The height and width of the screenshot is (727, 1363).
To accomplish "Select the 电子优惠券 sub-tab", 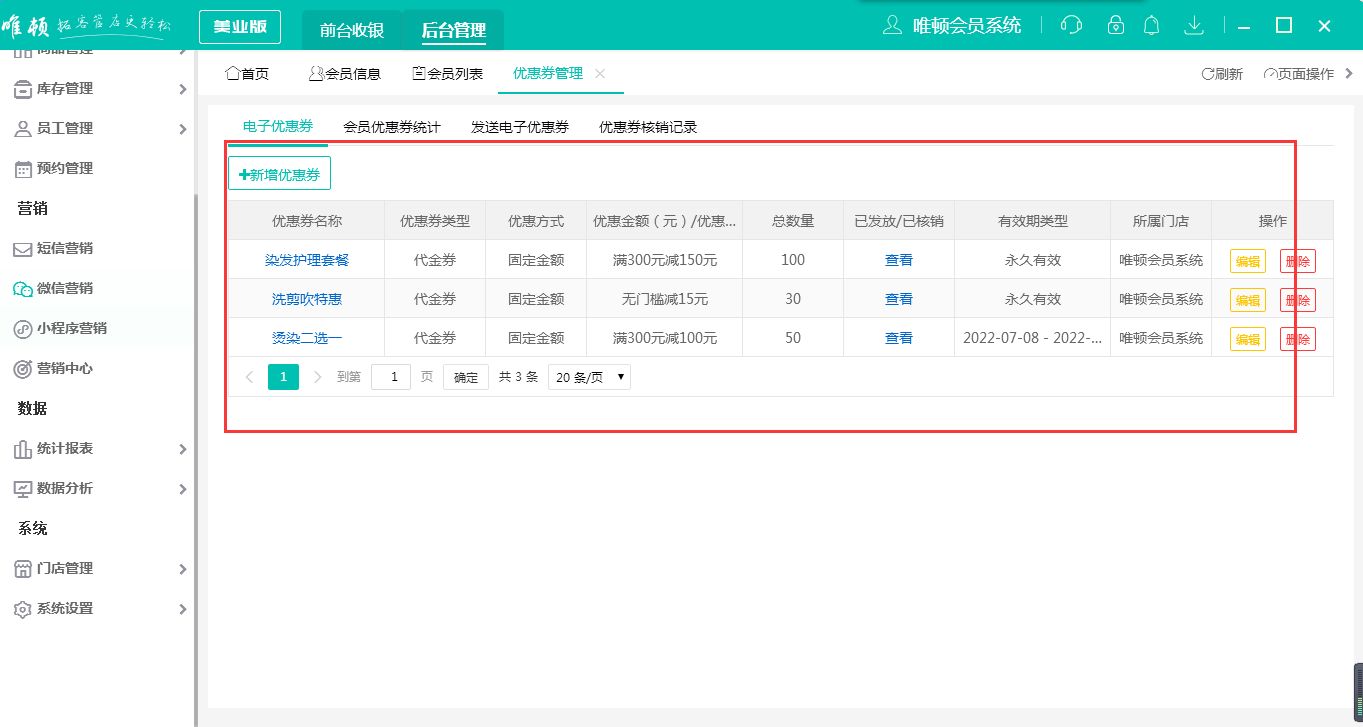I will pyautogui.click(x=278, y=126).
